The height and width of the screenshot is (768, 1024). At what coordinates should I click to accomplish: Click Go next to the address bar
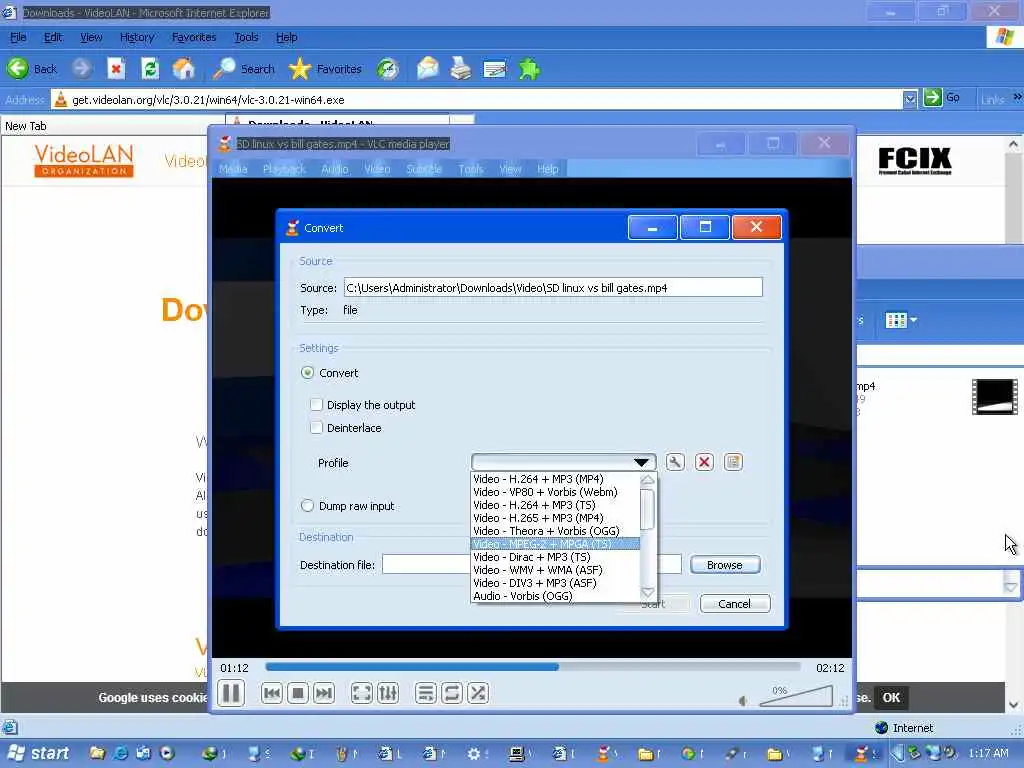[942, 98]
